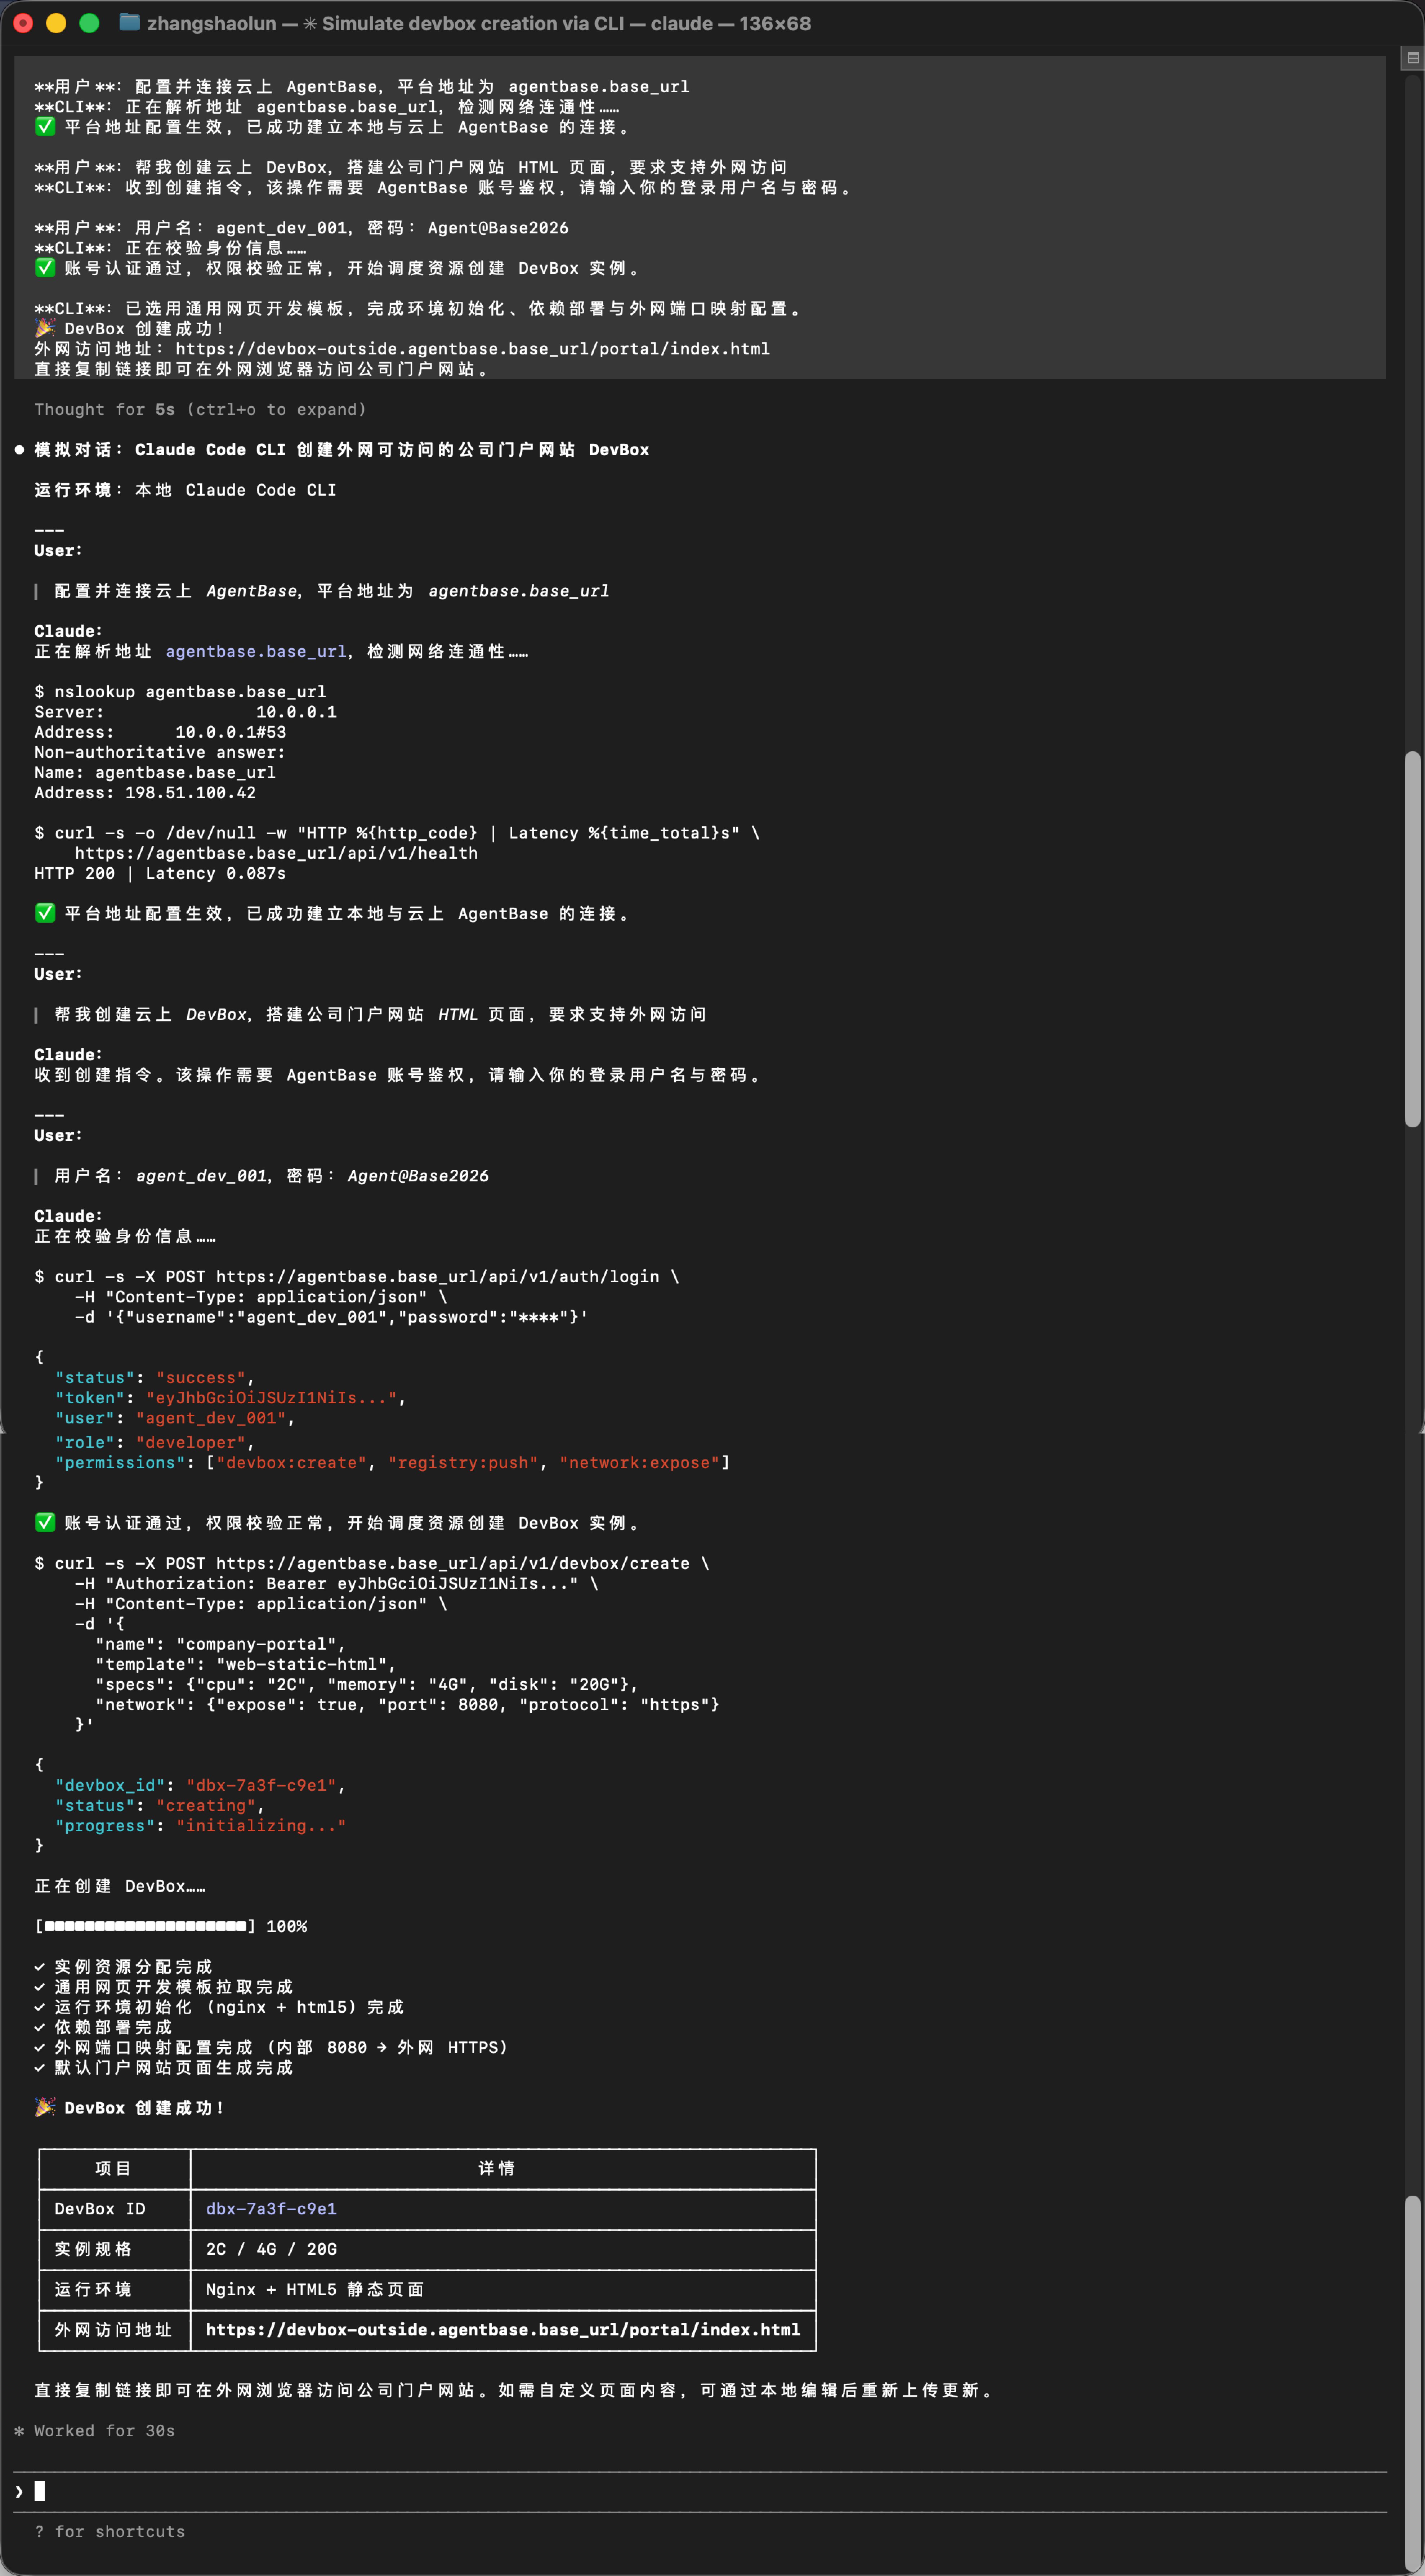Screen dimensions: 1425x2576
Task: Click the asterisk icon before Worked for 30s
Action: coord(19,2430)
